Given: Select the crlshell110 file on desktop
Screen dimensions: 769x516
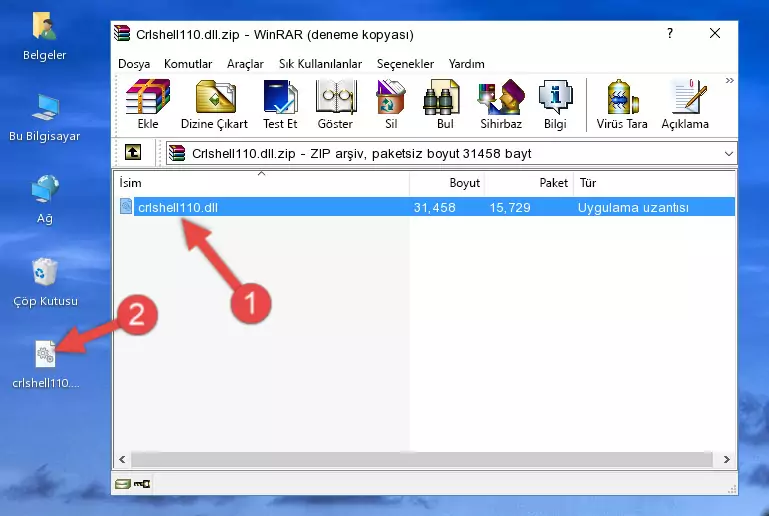Looking at the screenshot, I should pyautogui.click(x=45, y=365).
